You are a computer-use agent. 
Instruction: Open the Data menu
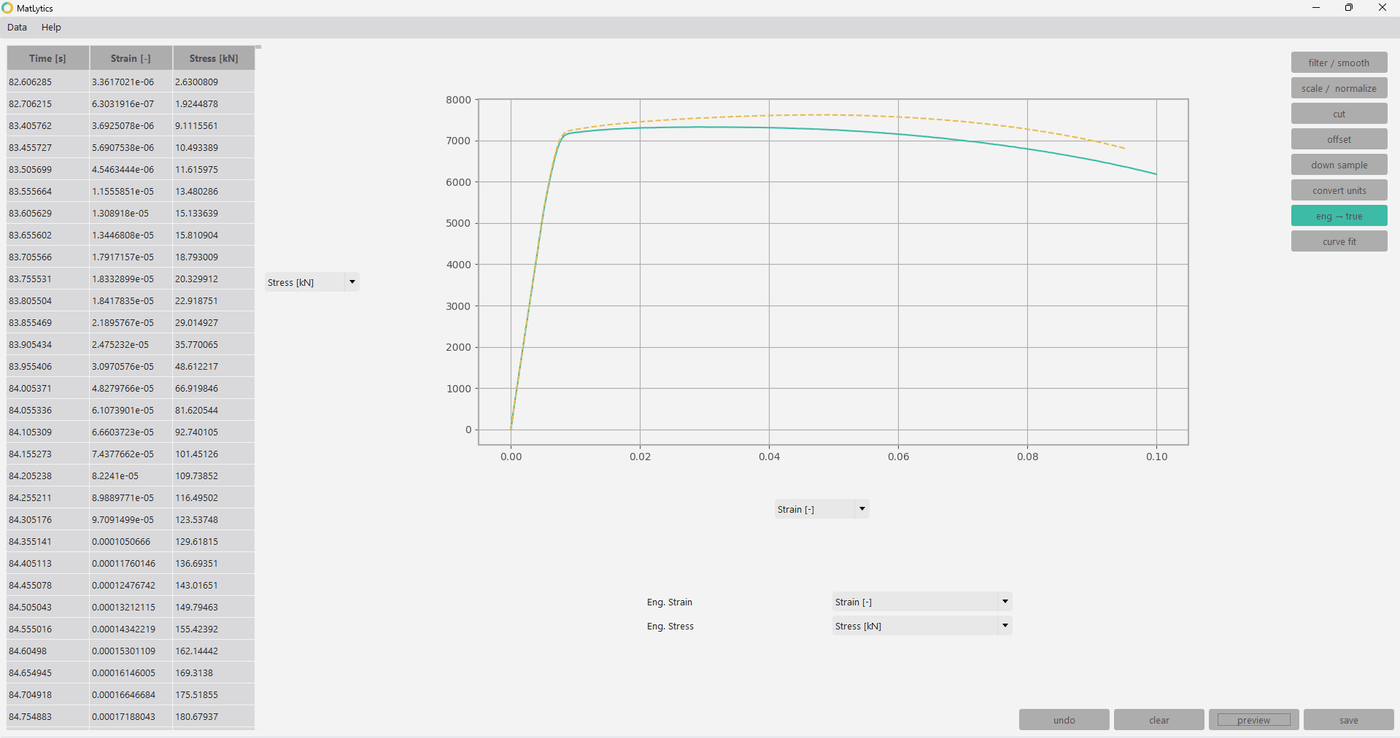coord(16,27)
